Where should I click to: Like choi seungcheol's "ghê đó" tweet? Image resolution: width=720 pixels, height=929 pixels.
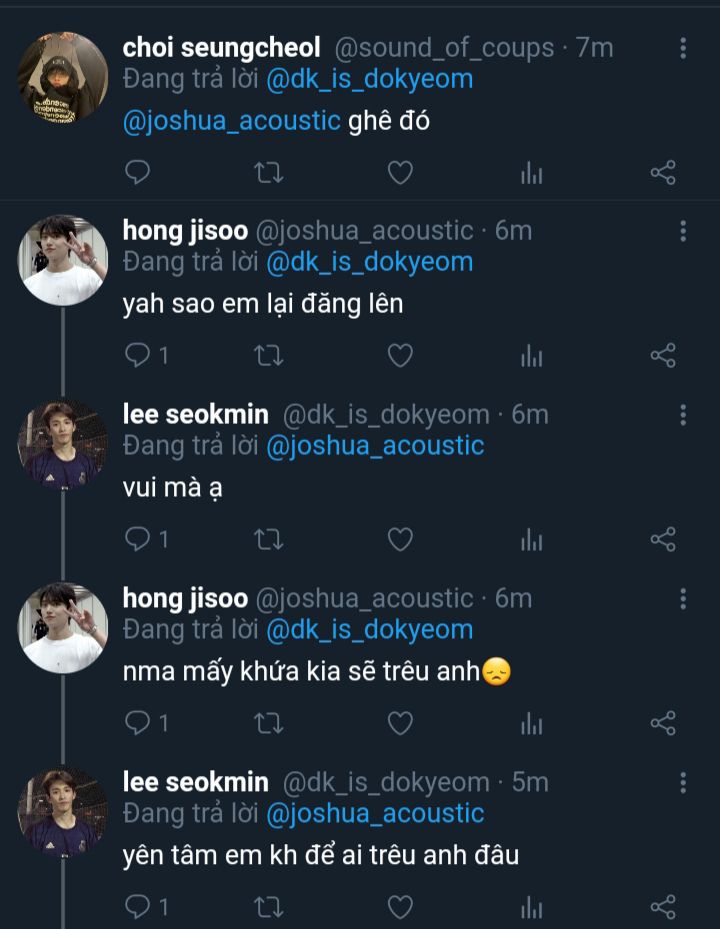pyautogui.click(x=400, y=173)
